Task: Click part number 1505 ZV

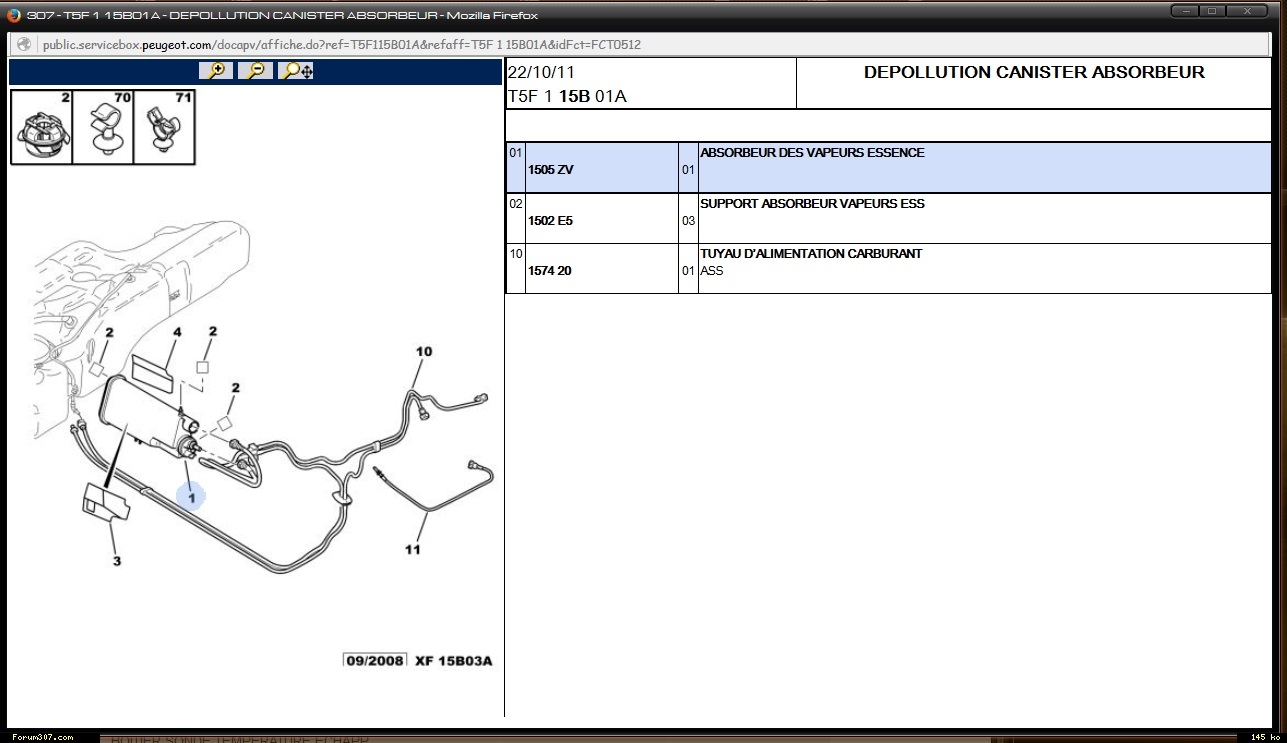Action: tap(550, 170)
